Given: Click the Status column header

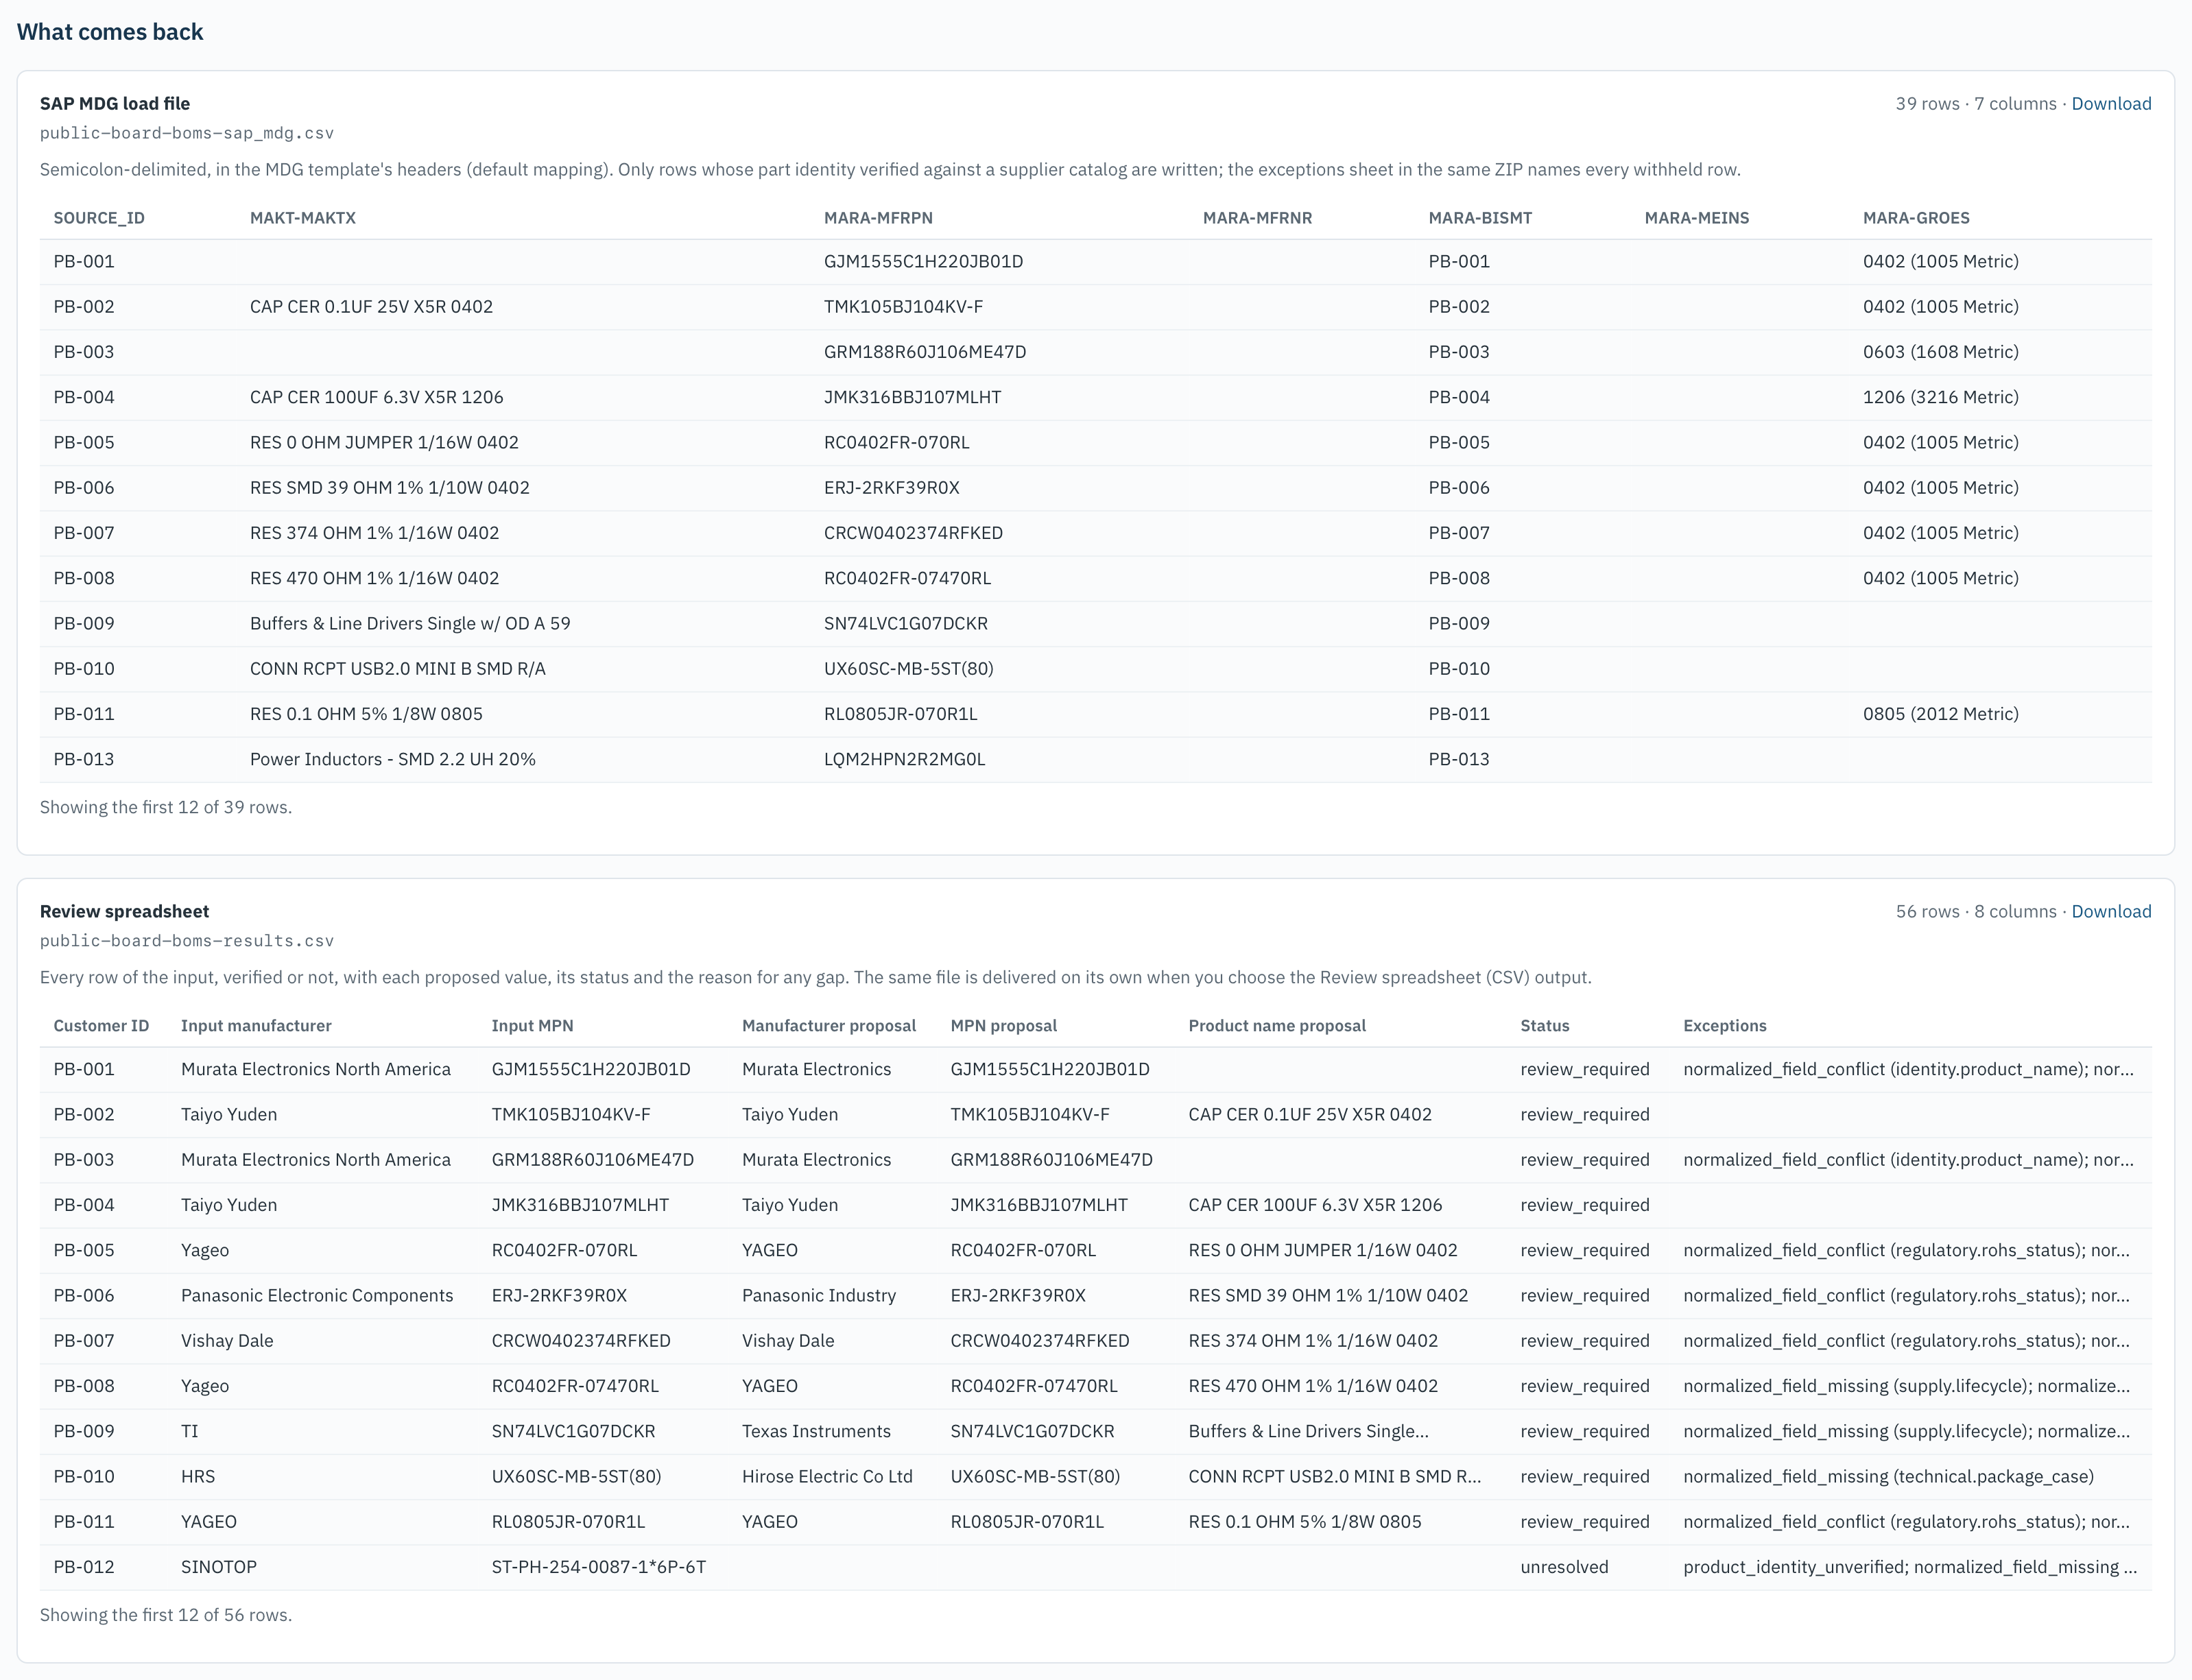Looking at the screenshot, I should [1544, 1026].
